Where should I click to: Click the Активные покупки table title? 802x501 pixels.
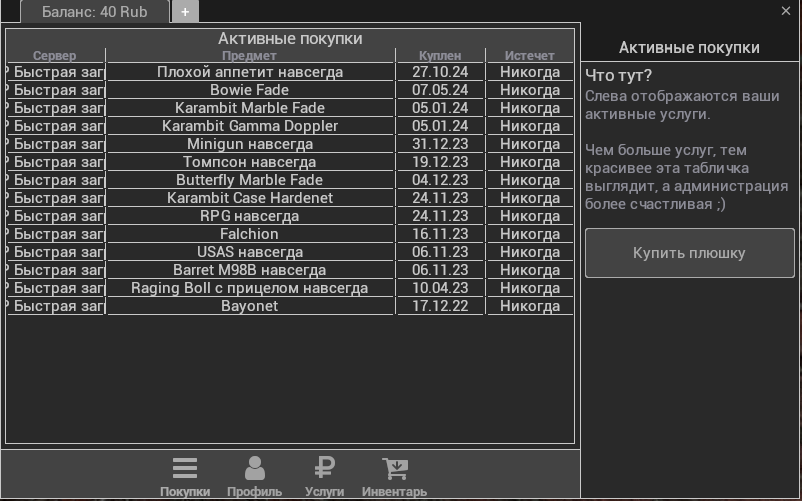click(290, 38)
